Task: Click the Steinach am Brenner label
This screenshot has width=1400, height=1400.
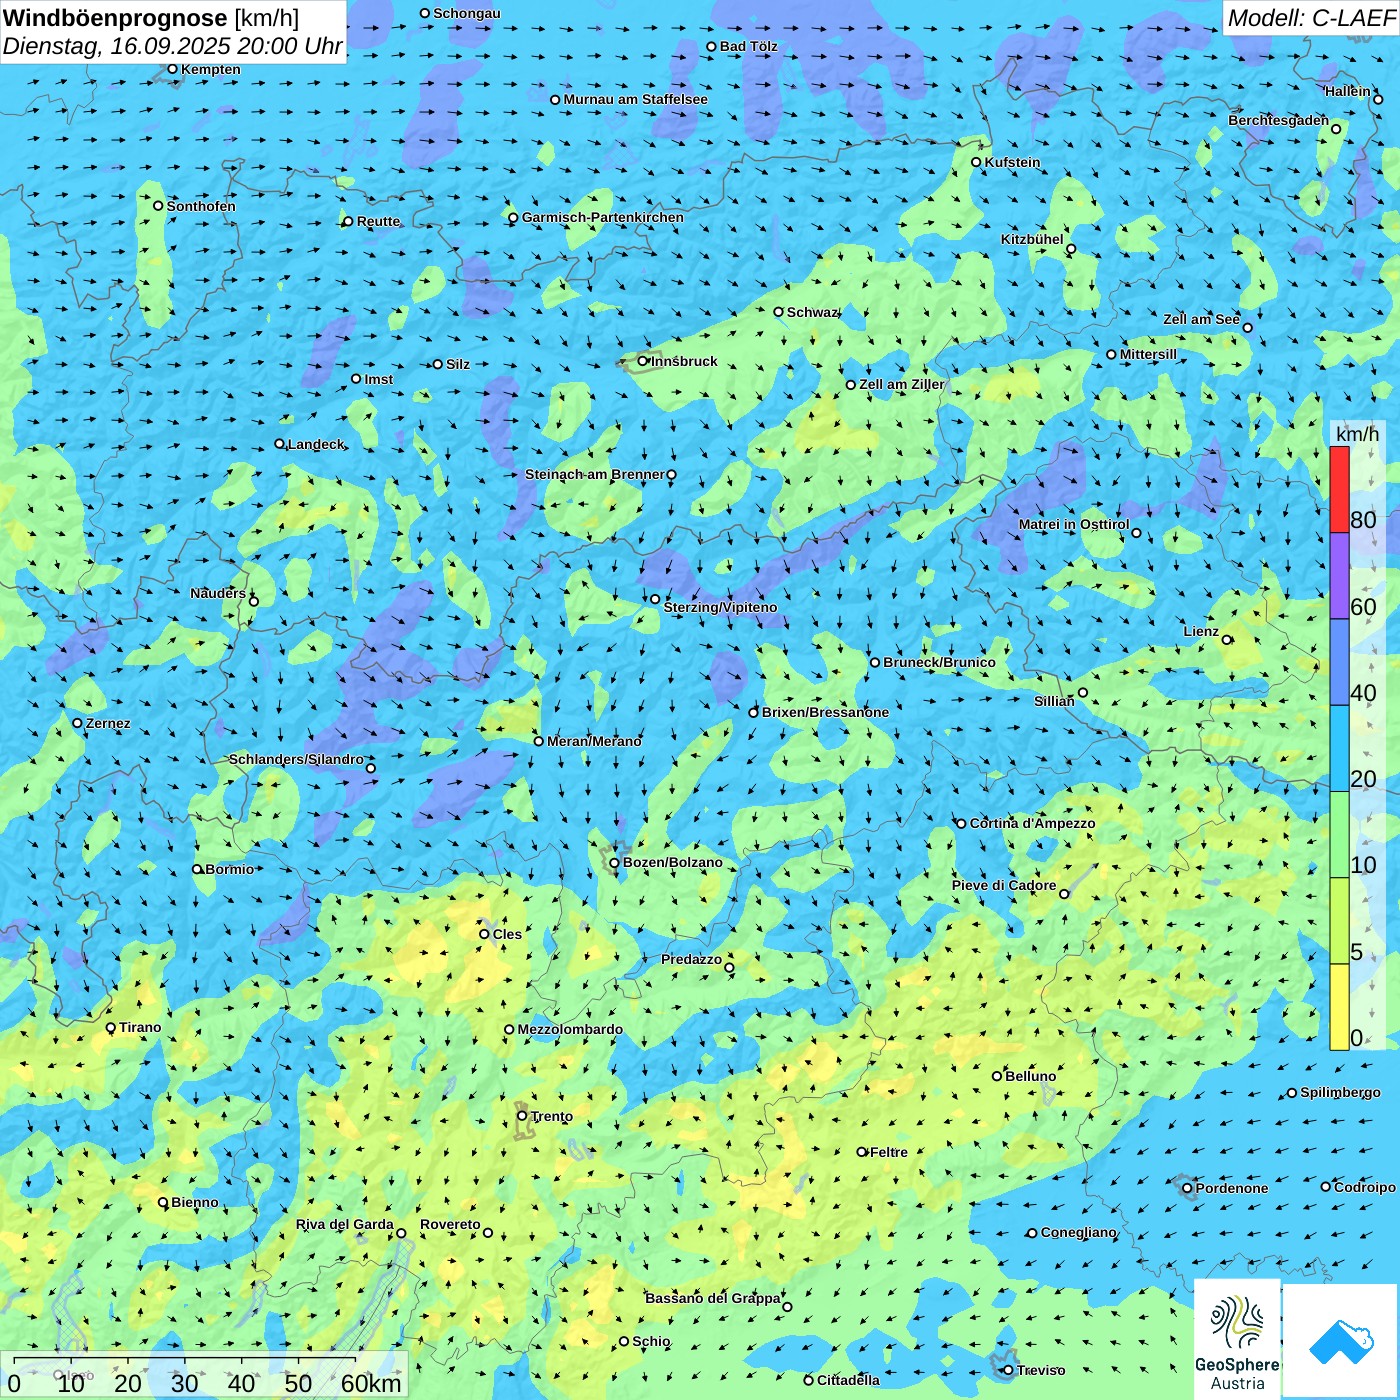Action: pos(594,474)
